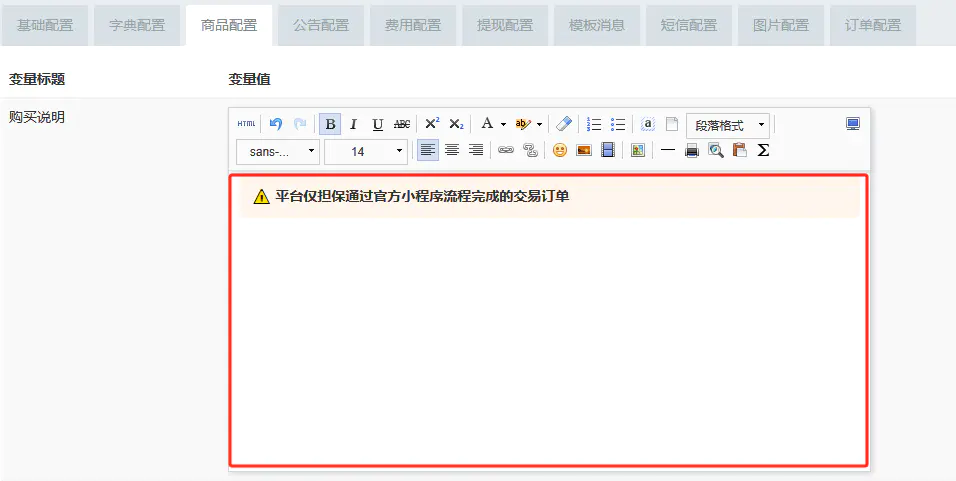Align text center
The height and width of the screenshot is (481, 956).
click(452, 150)
